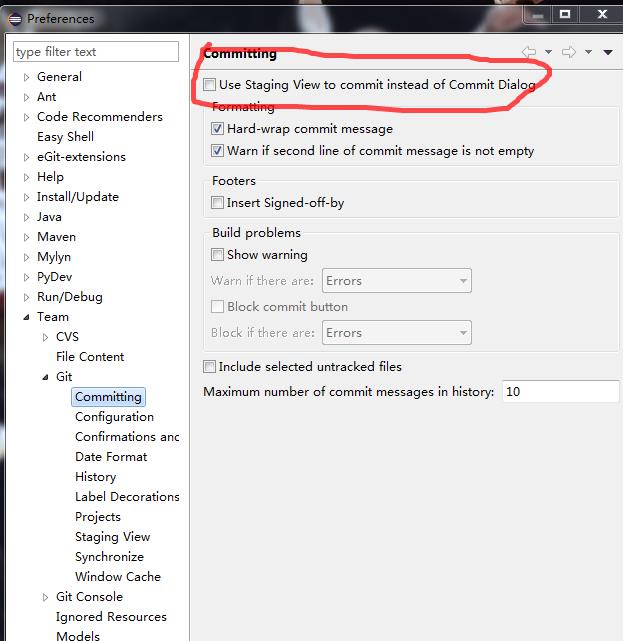Open Git Configuration page

(x=114, y=417)
